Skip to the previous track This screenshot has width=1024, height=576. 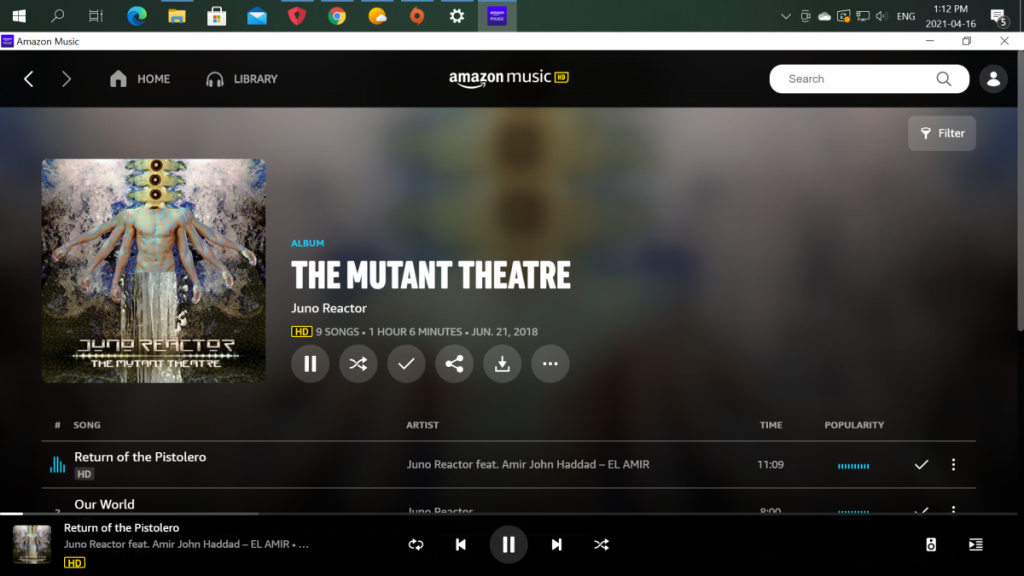tap(460, 545)
